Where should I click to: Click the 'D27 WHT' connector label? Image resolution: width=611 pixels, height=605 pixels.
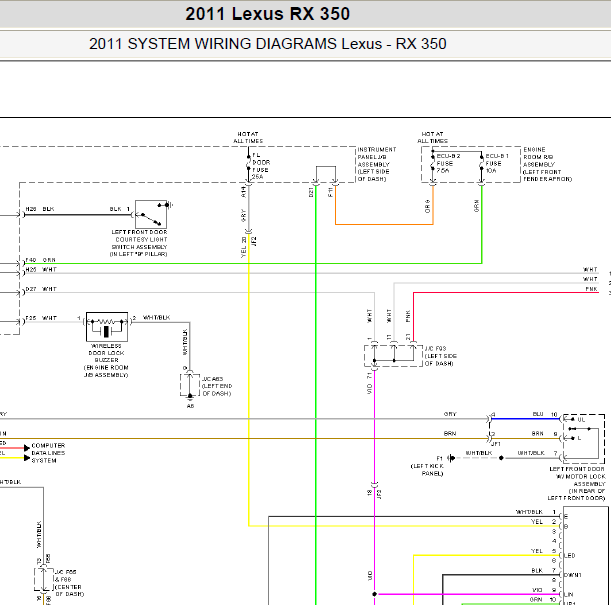41,289
